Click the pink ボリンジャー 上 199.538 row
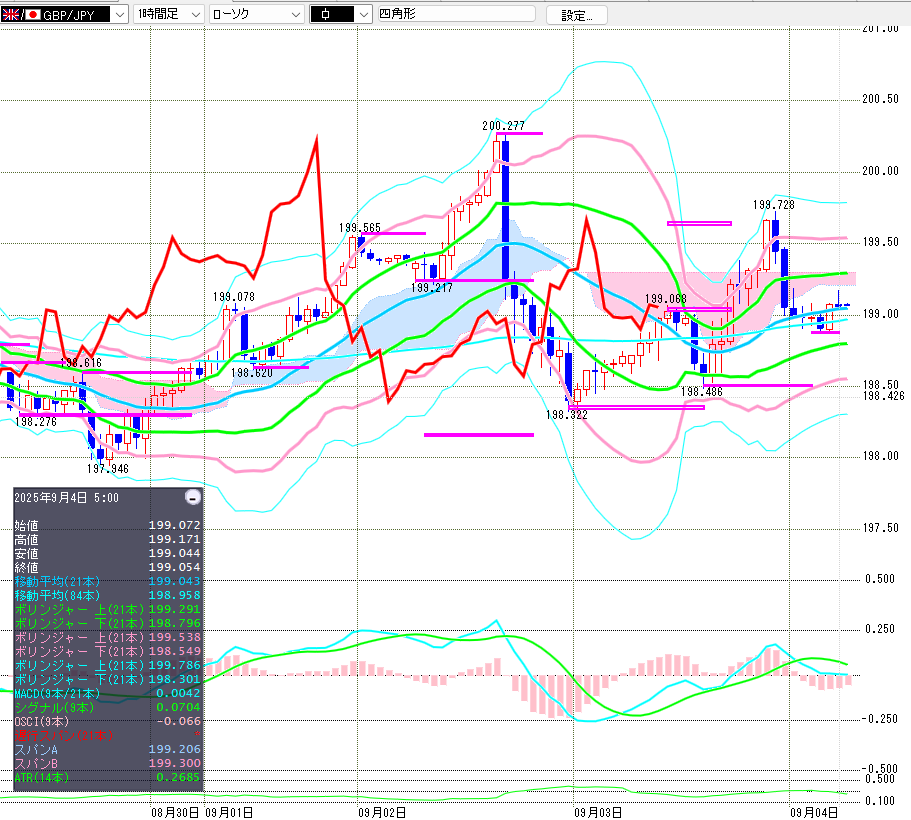This screenshot has width=911, height=820. tap(107, 637)
